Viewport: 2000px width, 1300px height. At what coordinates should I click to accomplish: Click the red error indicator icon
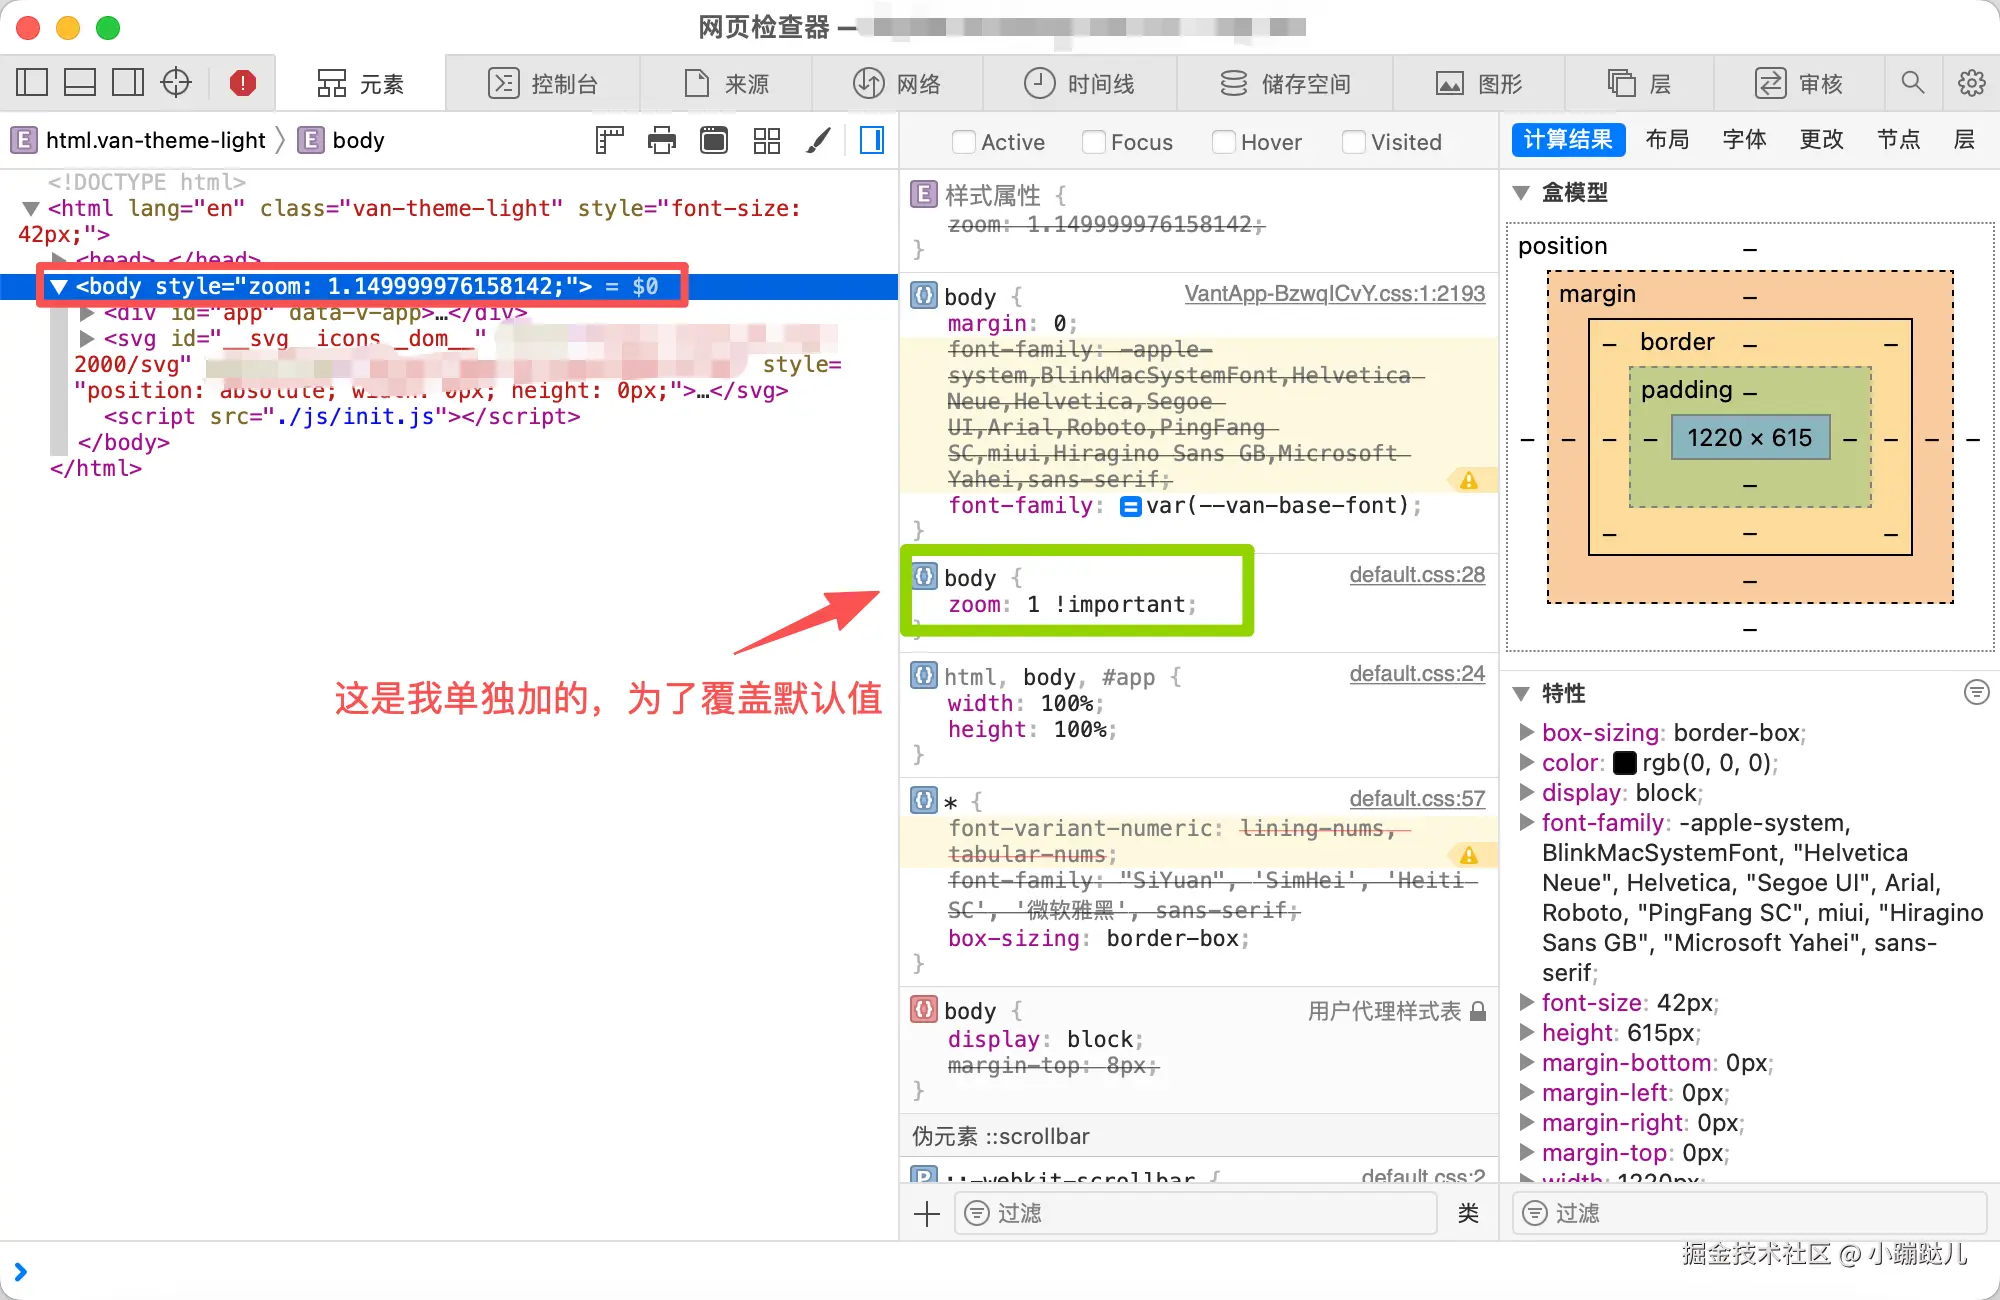tap(242, 83)
